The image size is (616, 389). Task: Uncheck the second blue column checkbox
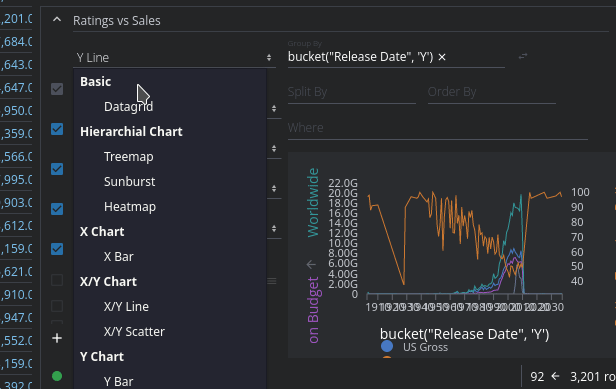[x=57, y=169]
